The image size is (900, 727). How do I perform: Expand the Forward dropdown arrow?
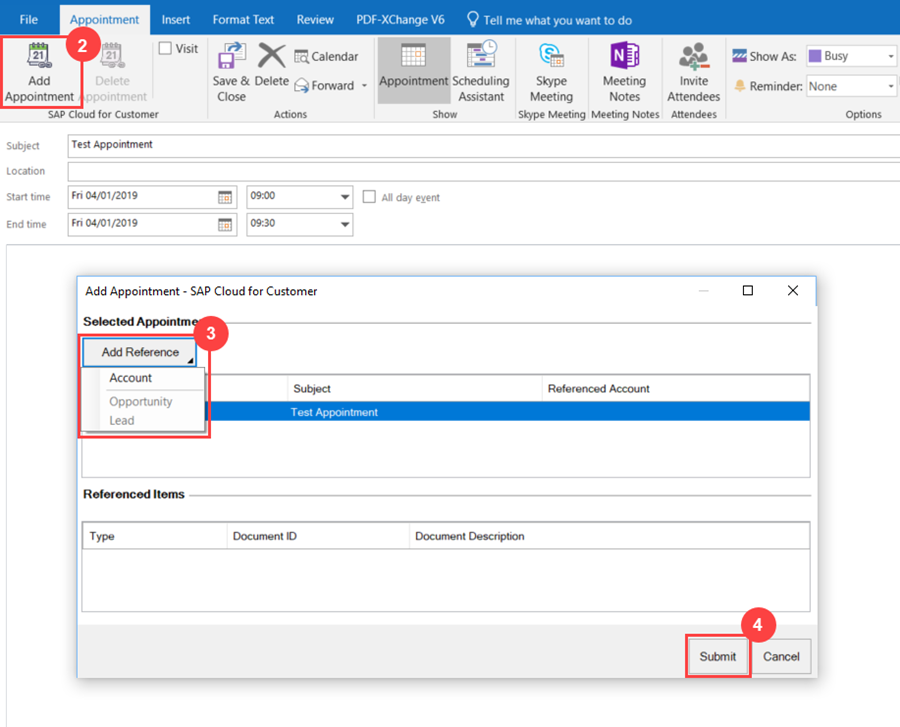(364, 86)
